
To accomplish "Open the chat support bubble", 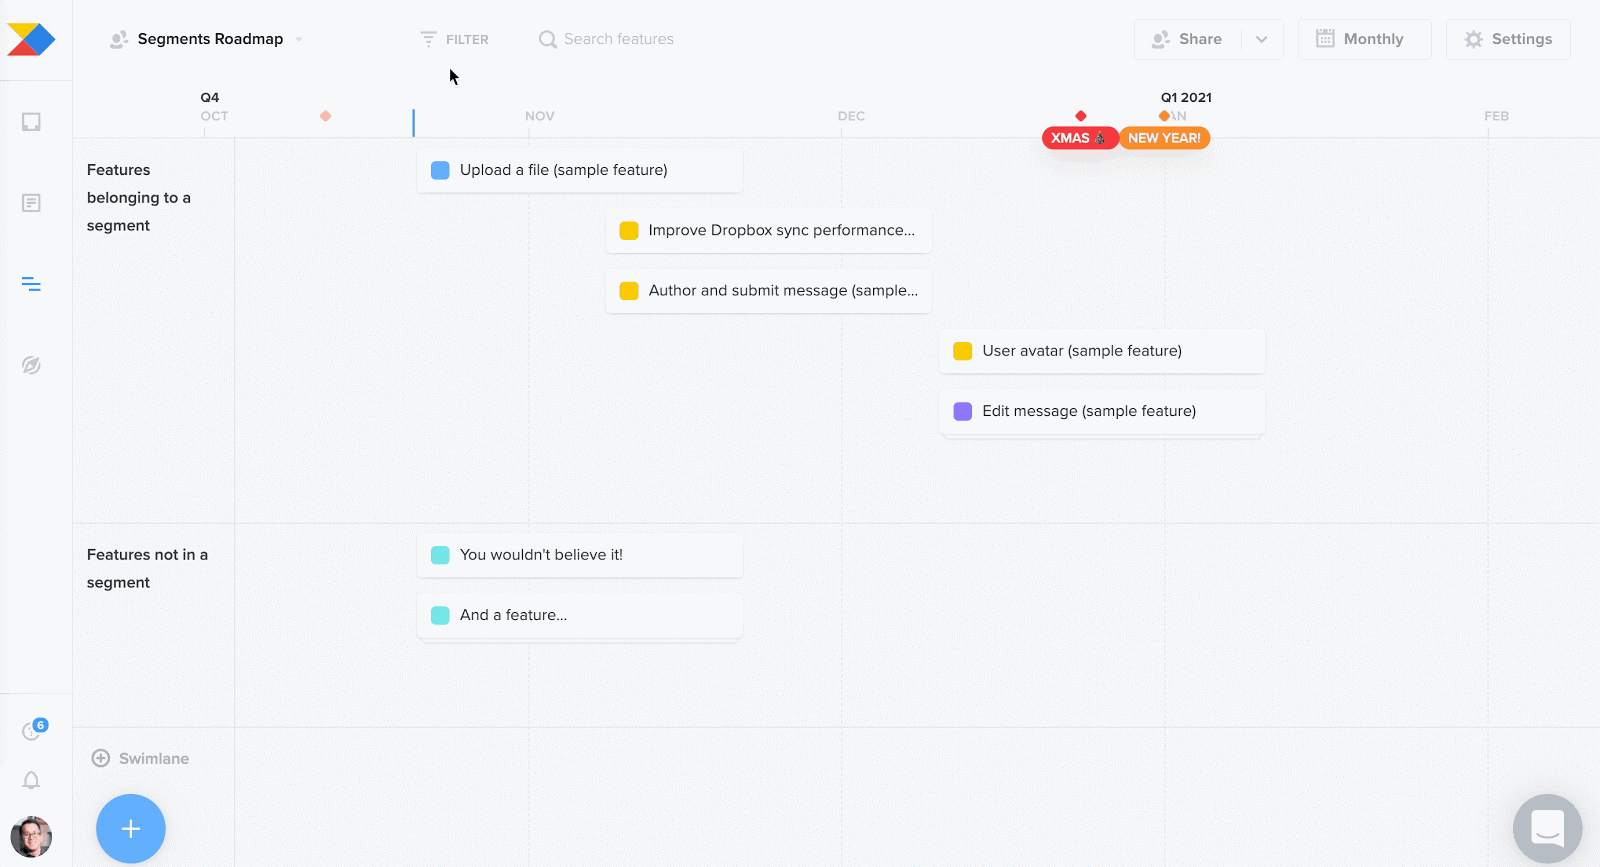I will point(1547,828).
